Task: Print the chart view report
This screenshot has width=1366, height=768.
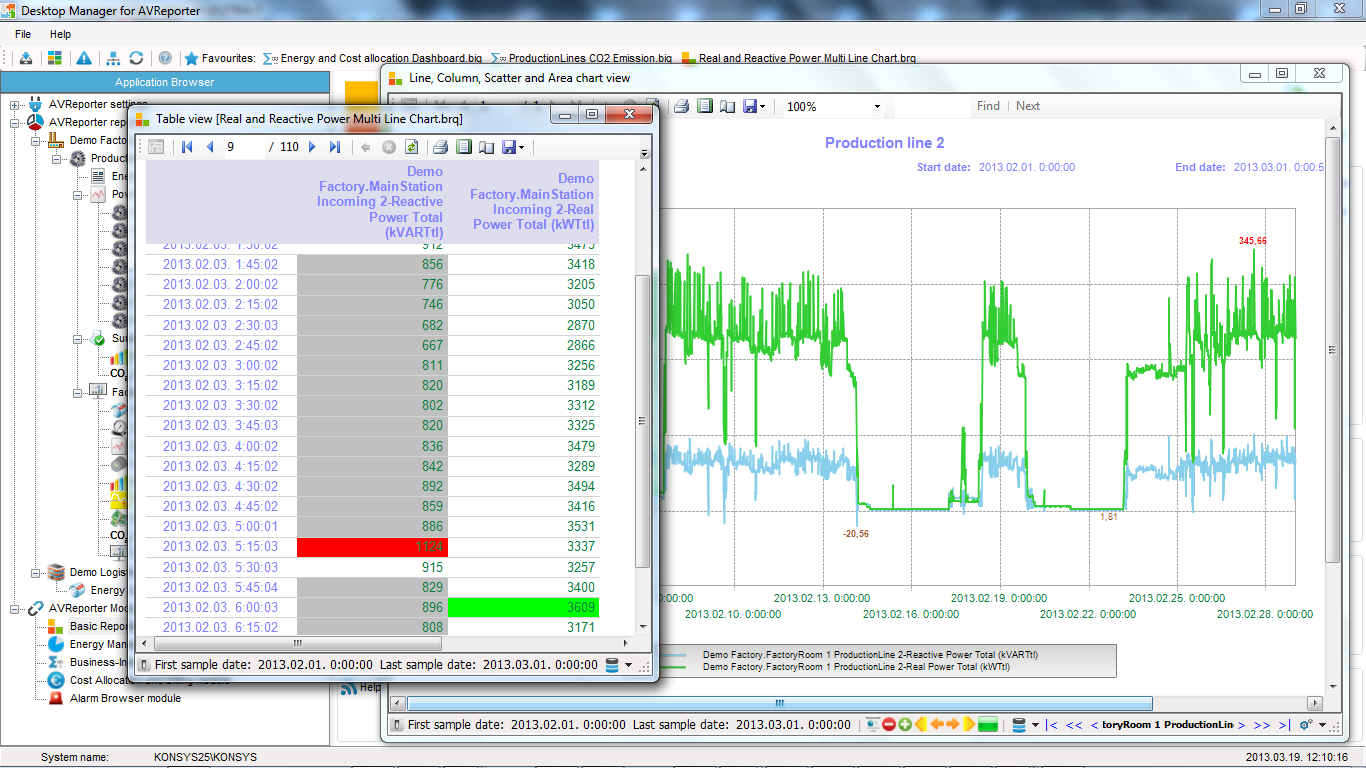Action: point(681,106)
